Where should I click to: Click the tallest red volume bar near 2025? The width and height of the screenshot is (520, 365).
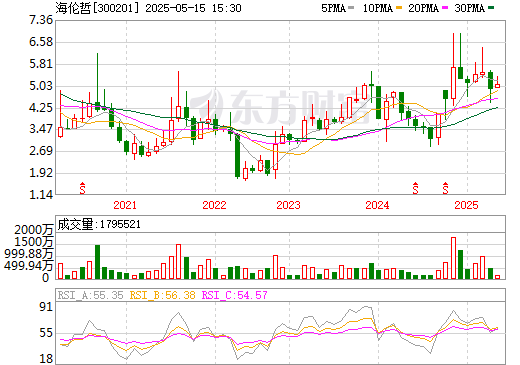click(453, 258)
